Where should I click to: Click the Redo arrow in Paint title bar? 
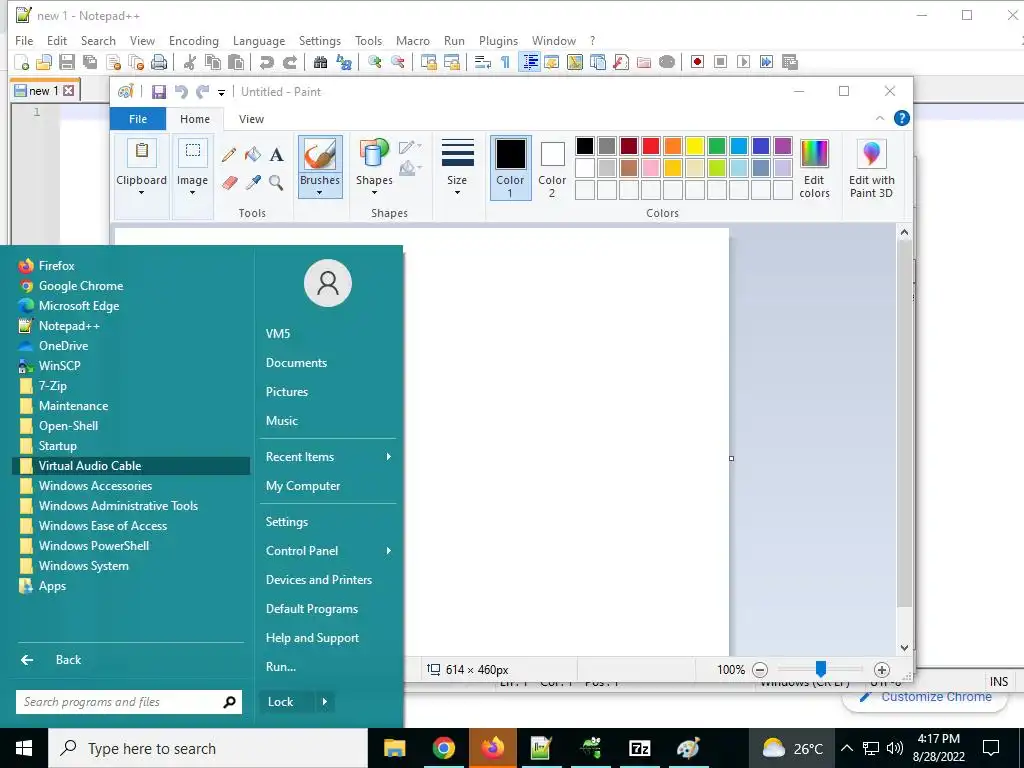[203, 92]
